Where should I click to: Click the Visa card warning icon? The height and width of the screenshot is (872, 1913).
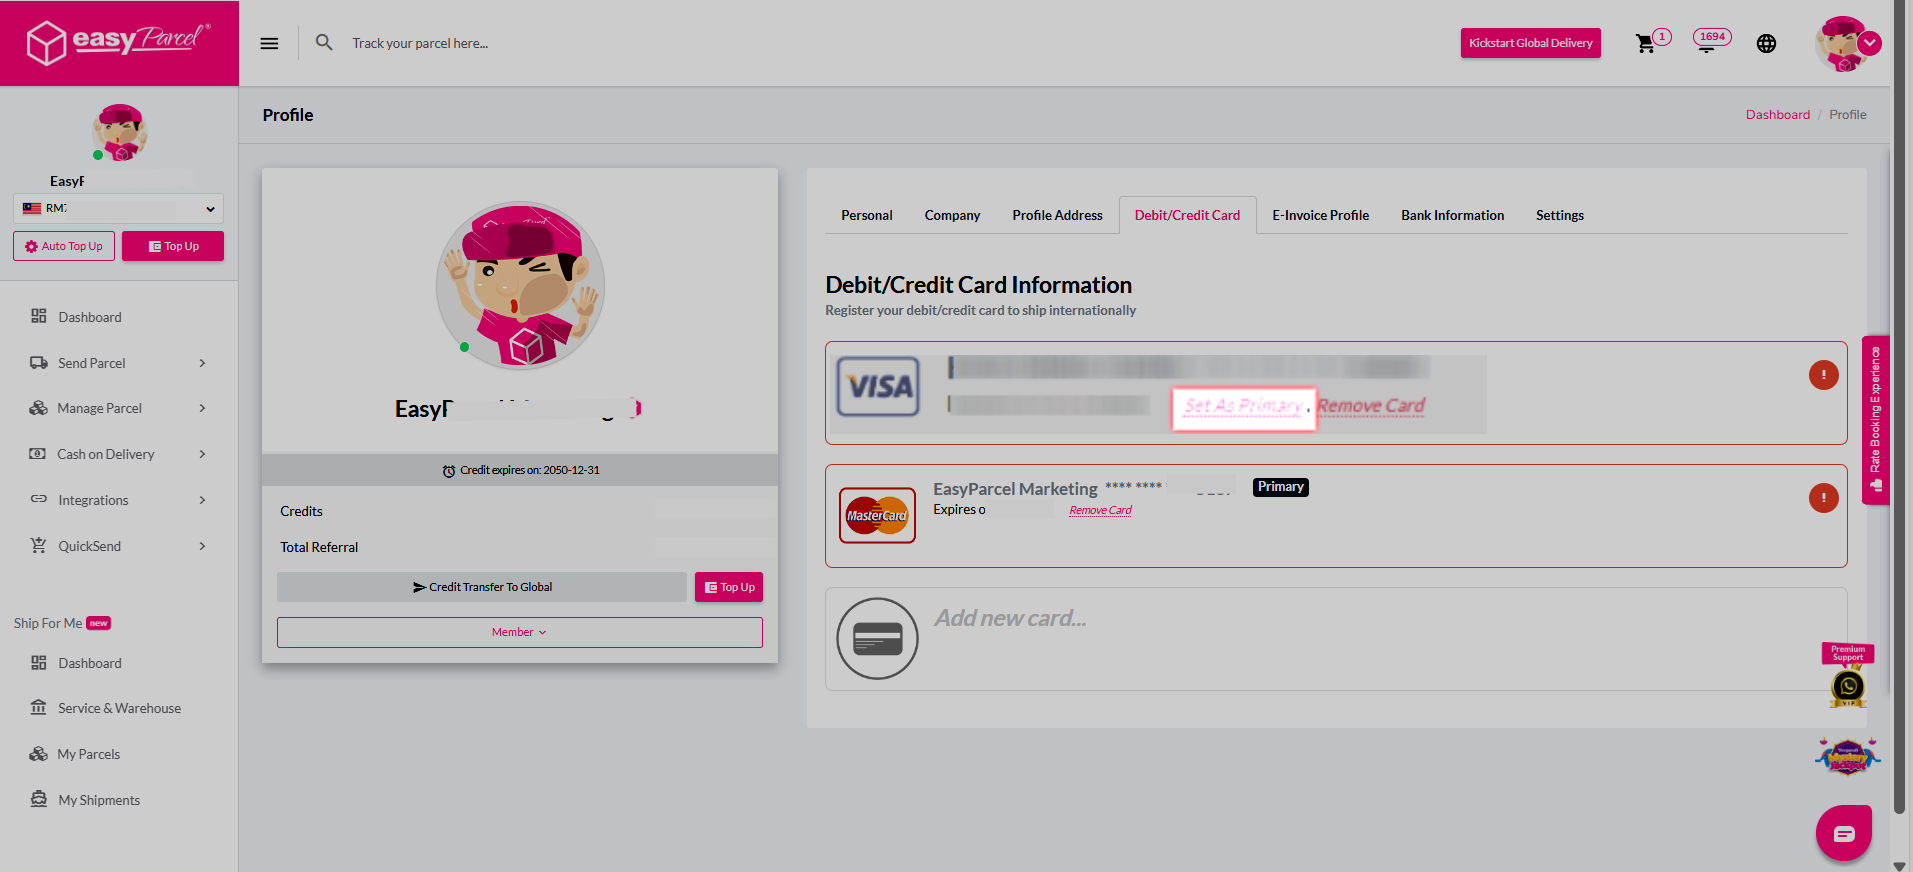pyautogui.click(x=1823, y=375)
